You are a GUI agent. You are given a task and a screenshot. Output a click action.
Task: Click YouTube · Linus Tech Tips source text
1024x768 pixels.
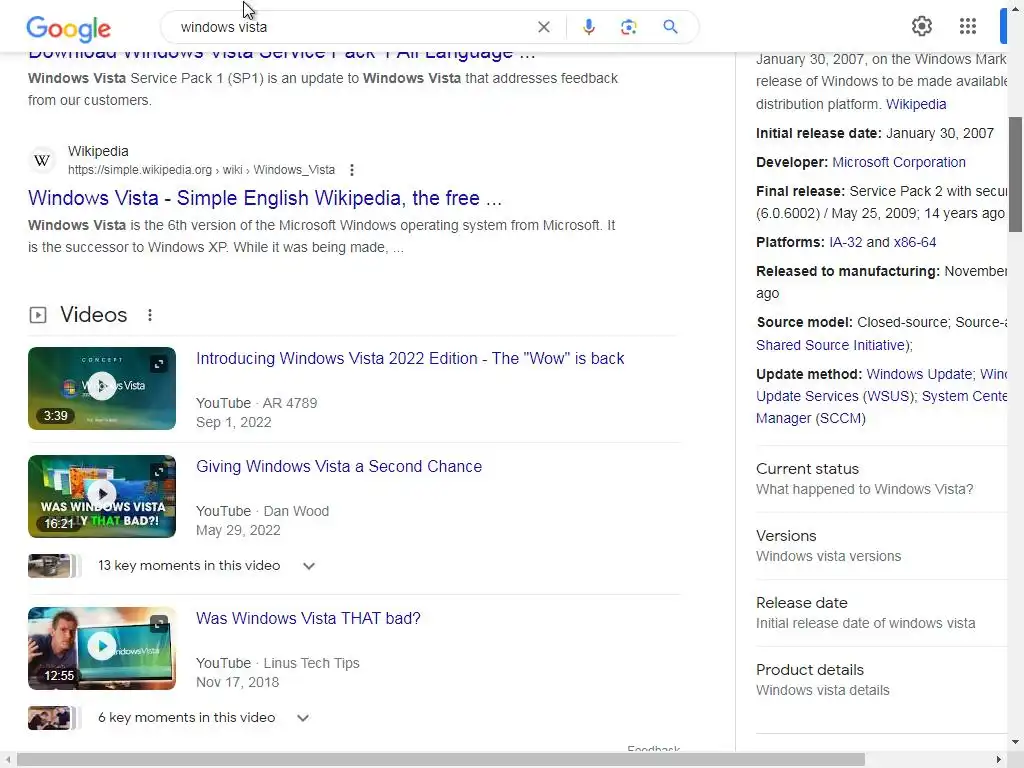click(278, 664)
